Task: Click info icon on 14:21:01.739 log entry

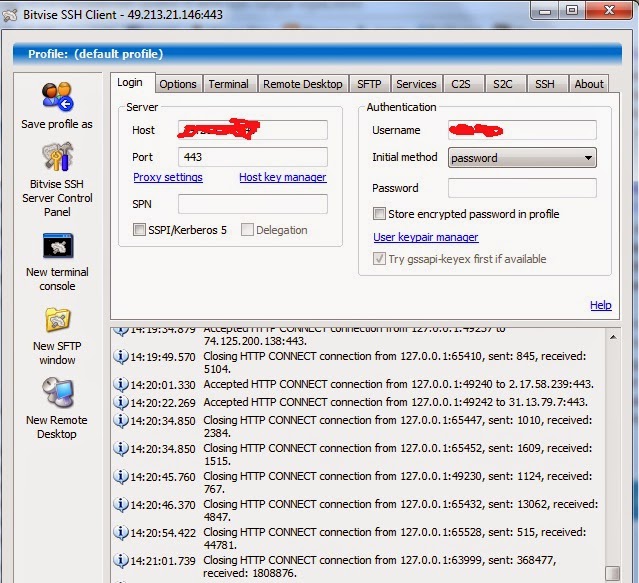Action: coord(121,561)
